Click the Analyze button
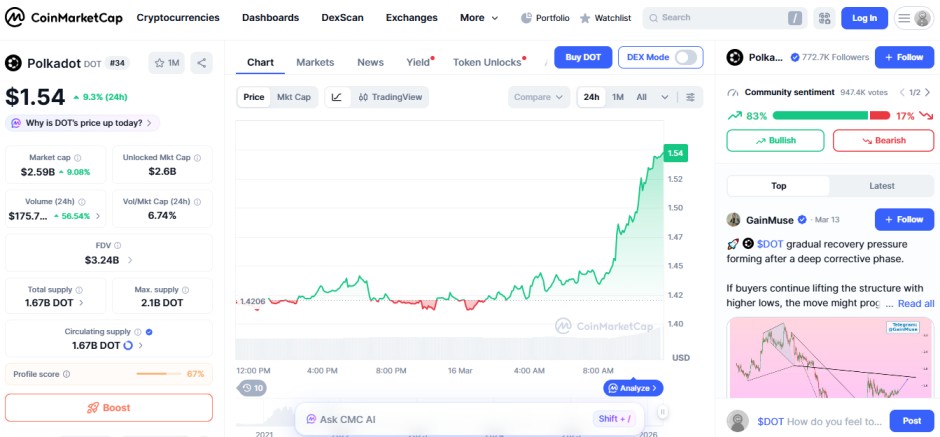 (634, 388)
